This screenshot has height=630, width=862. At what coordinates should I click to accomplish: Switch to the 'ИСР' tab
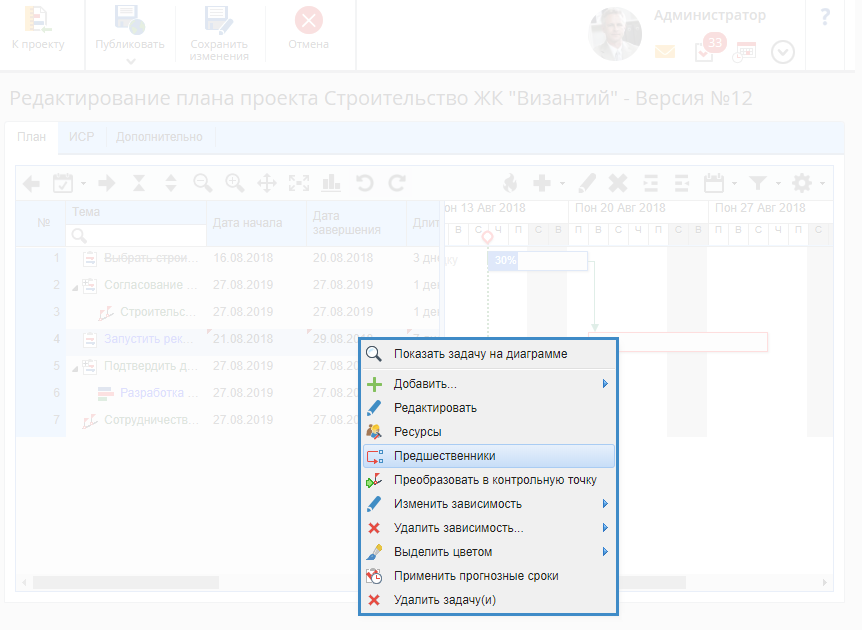tap(81, 137)
